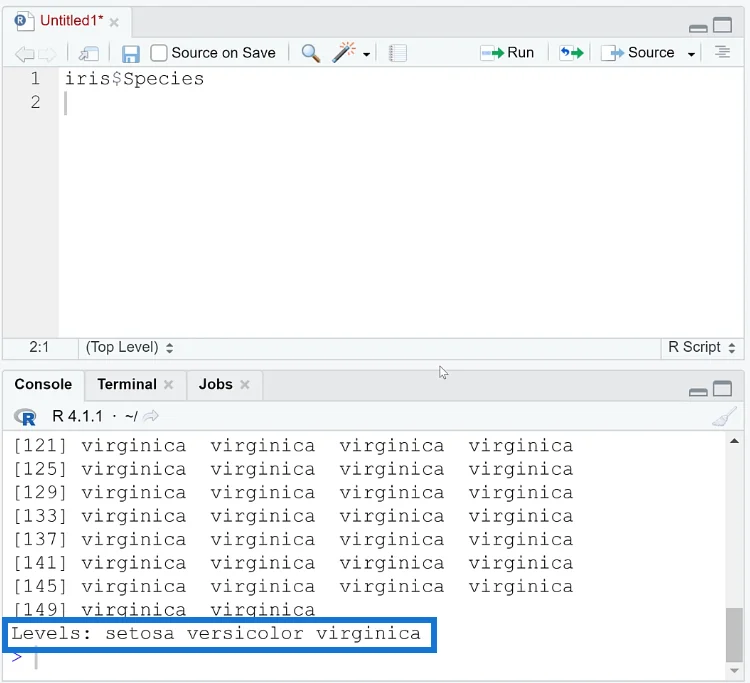
Task: Click the [137] row index in console
Action: coord(40,540)
